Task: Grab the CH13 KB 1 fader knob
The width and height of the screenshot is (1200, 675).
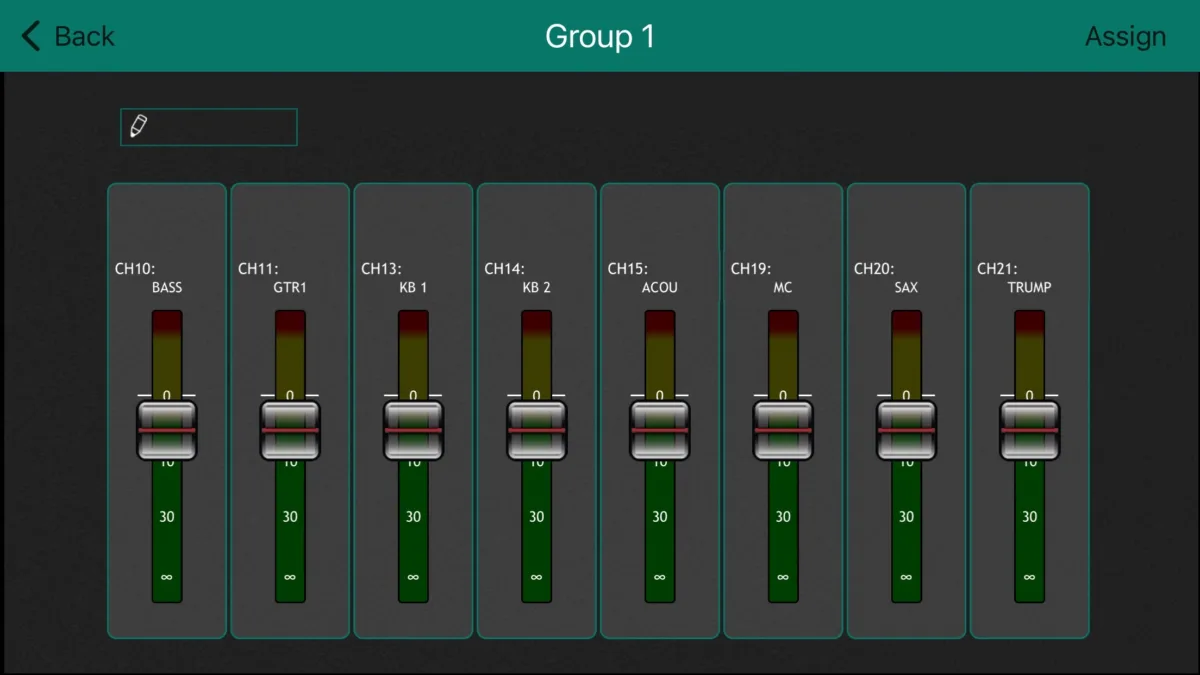Action: coord(413,430)
